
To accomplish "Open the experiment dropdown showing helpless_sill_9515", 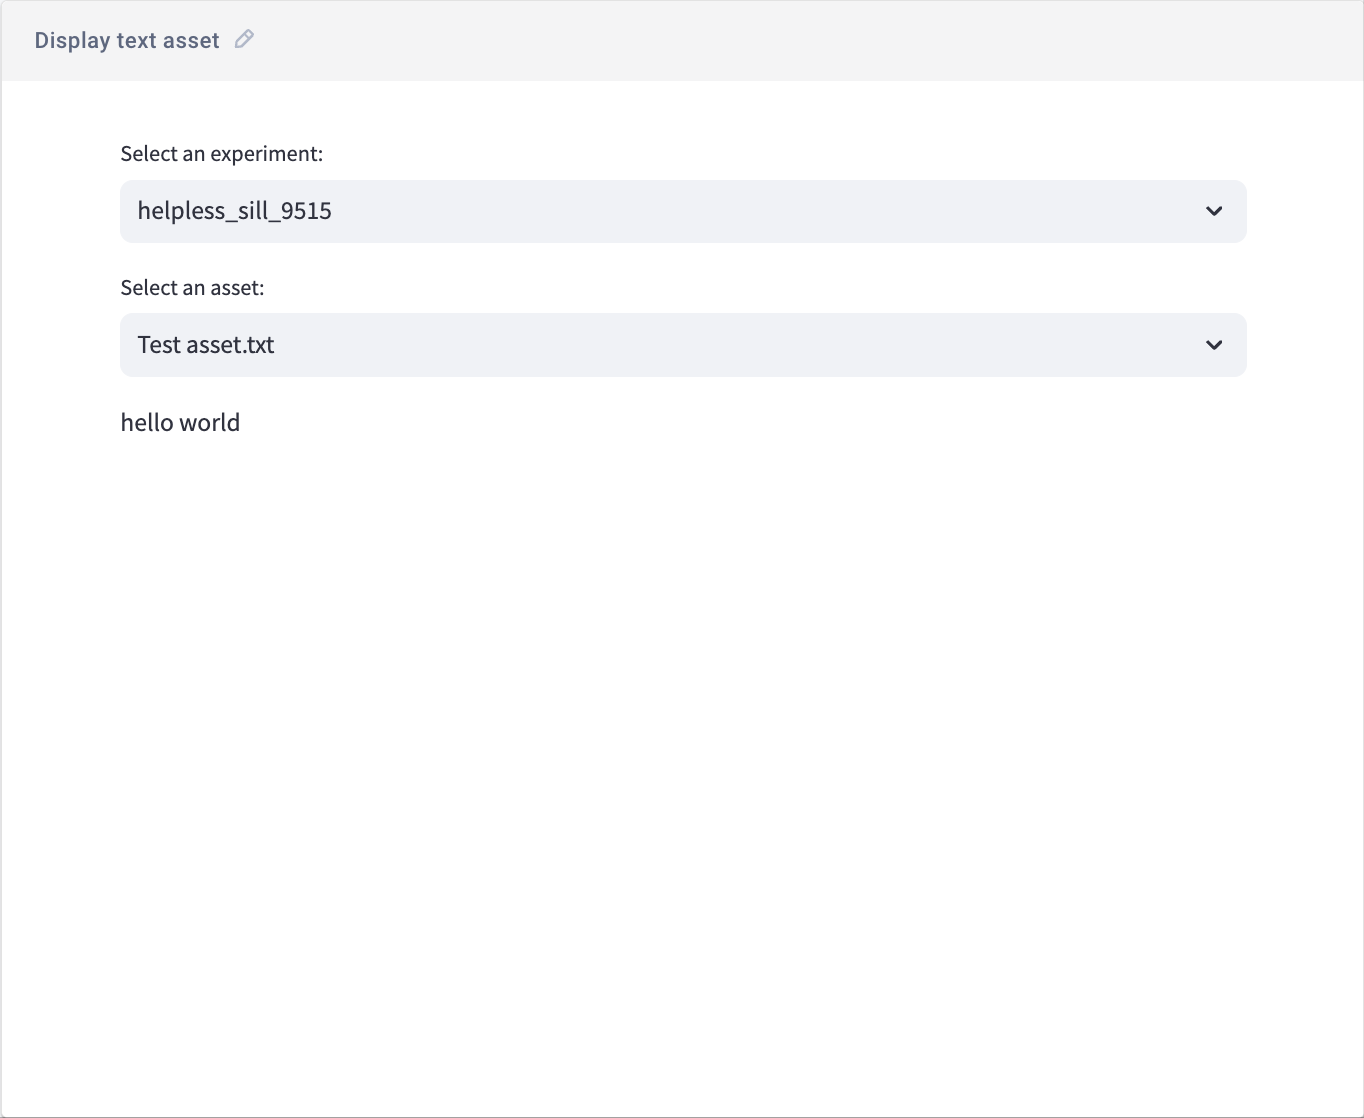I will [x=683, y=211].
